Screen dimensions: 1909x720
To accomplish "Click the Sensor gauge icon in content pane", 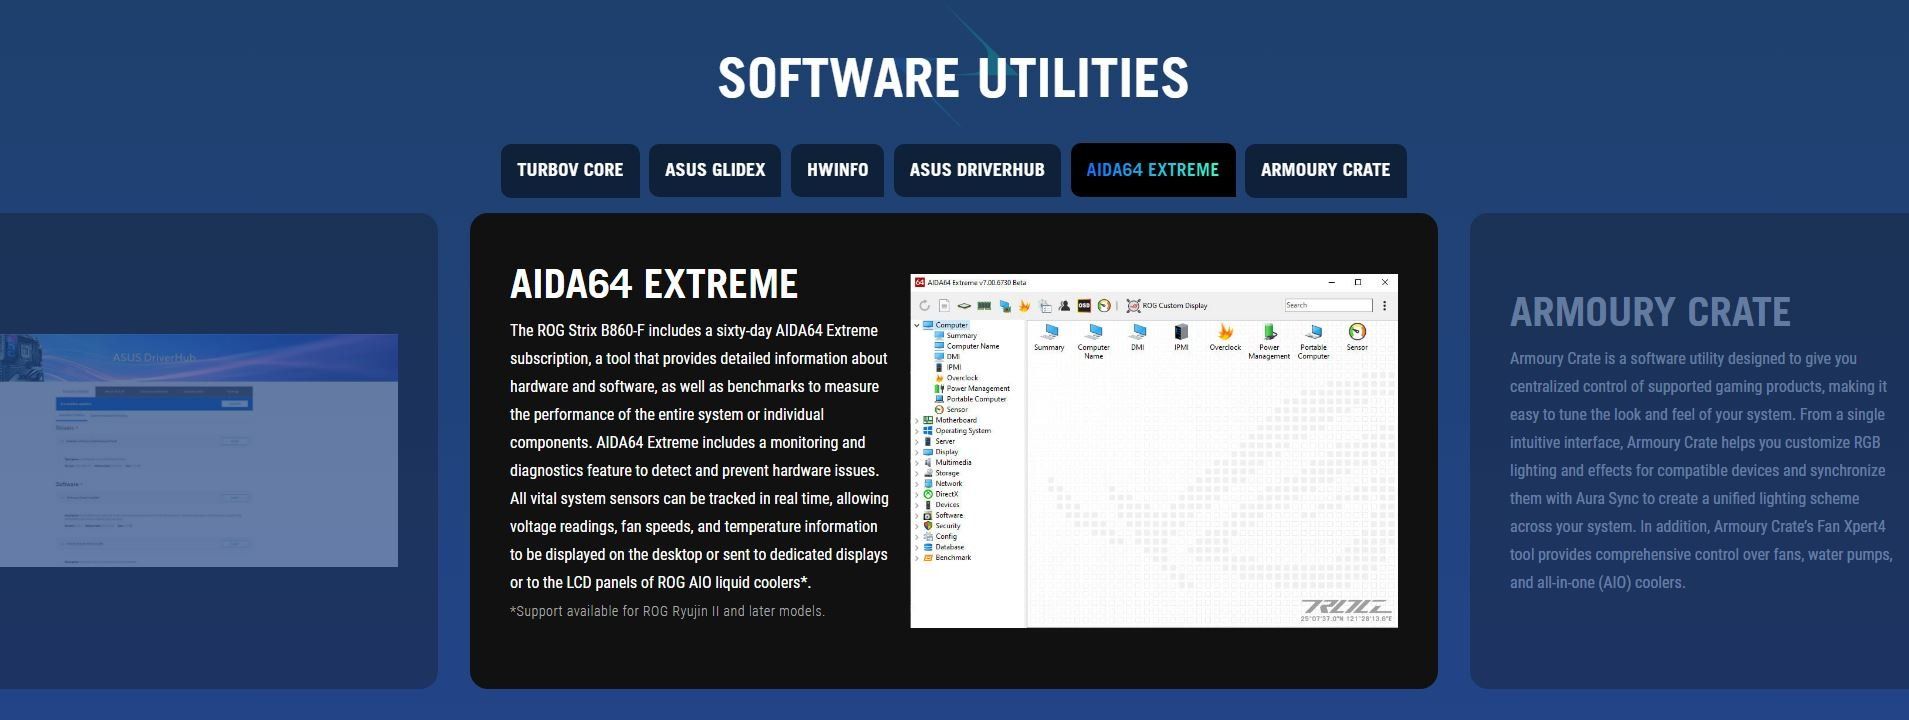I will (x=1357, y=336).
